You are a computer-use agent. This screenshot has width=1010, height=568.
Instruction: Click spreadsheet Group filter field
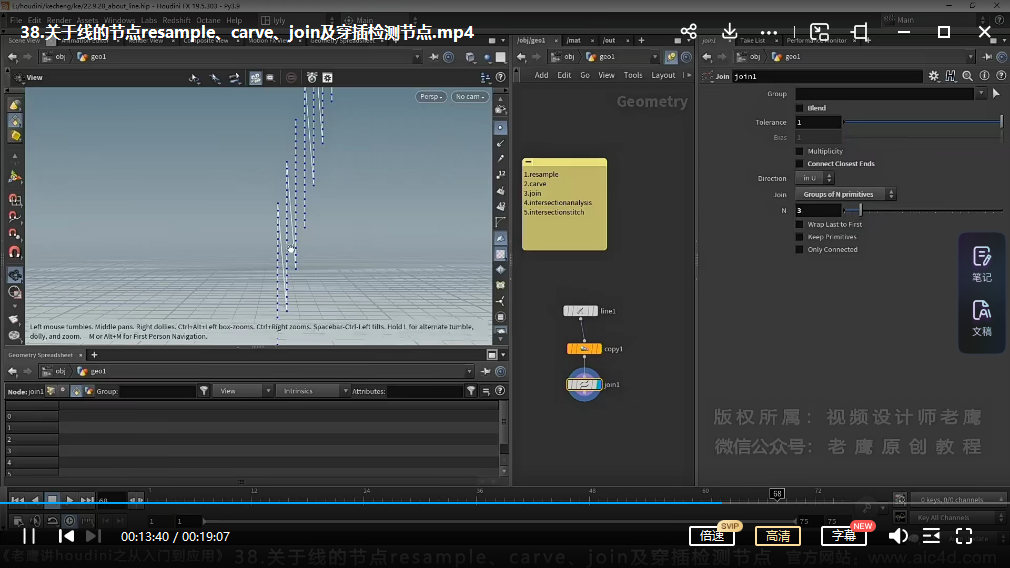click(x=157, y=391)
